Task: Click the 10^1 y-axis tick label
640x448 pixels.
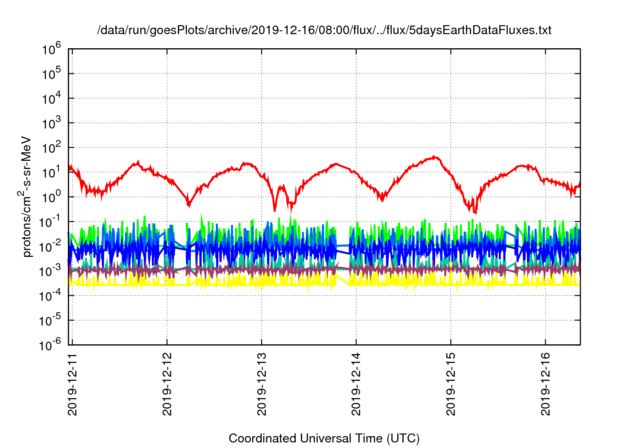Action: (x=51, y=173)
